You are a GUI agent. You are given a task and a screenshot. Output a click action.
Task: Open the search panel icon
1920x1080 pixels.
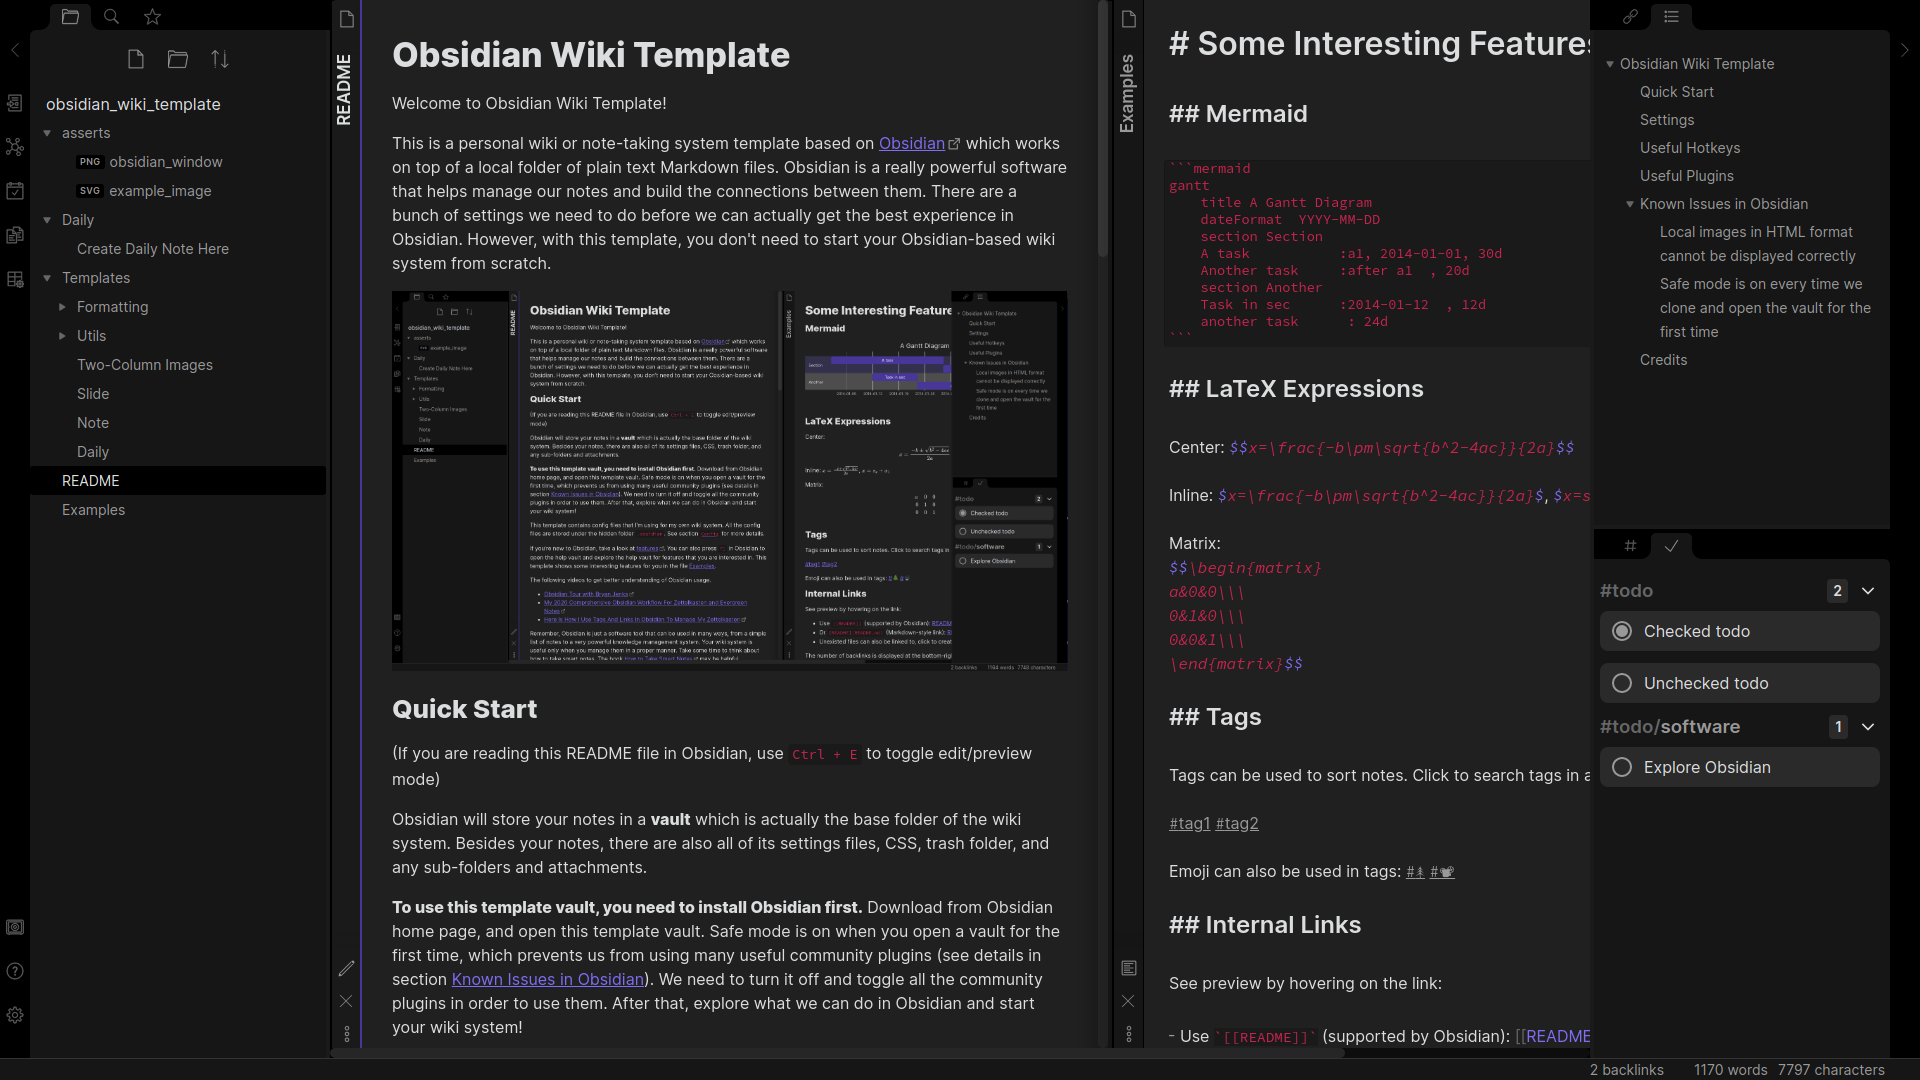point(111,17)
